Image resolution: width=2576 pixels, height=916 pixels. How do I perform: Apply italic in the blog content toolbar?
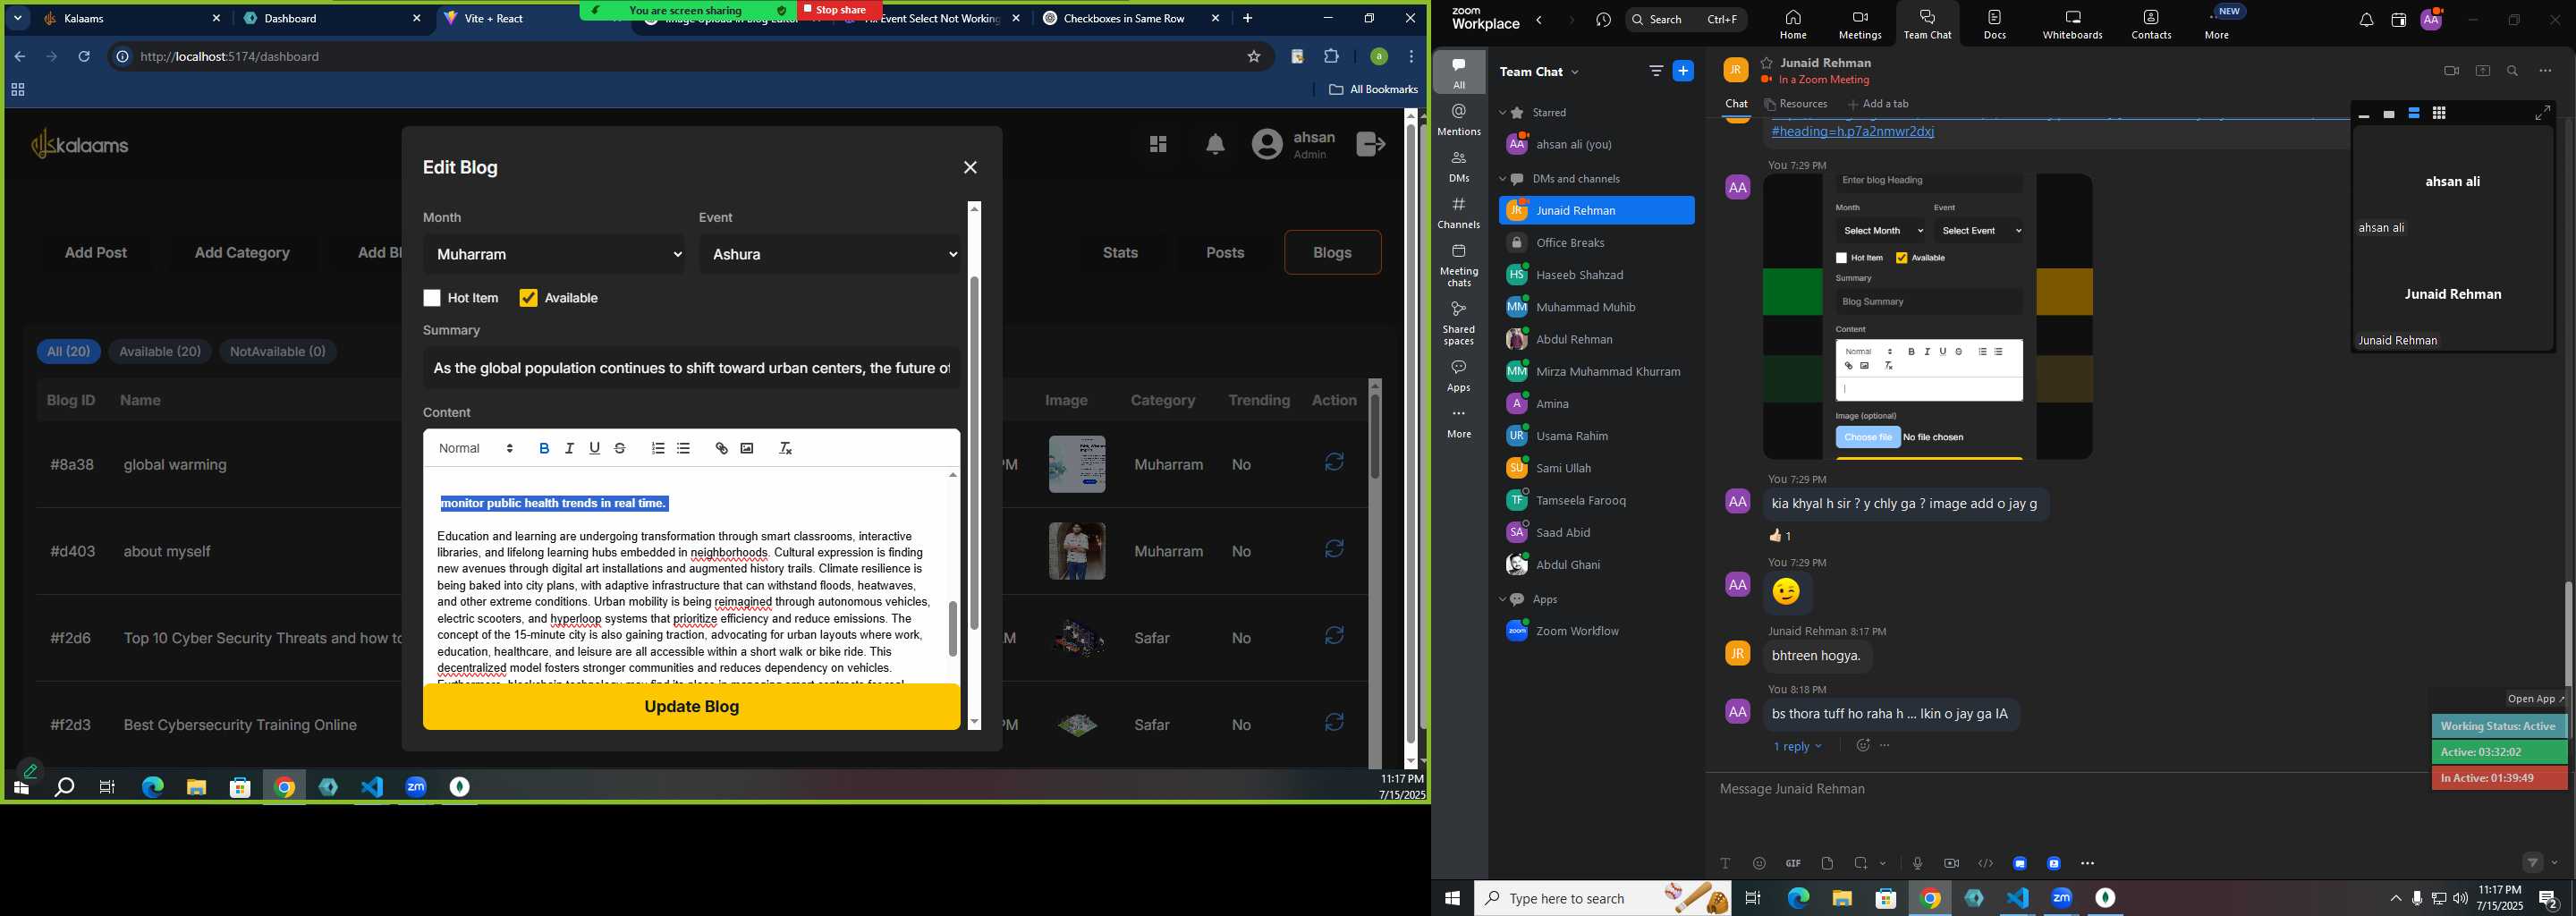(569, 448)
